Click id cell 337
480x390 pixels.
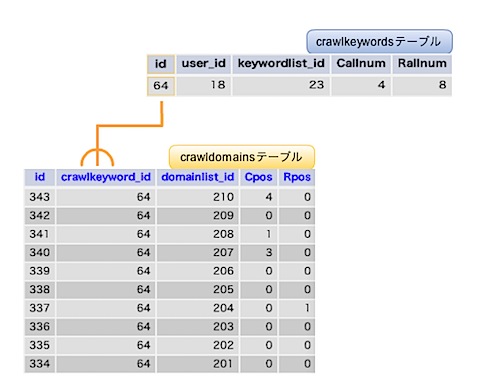pyautogui.click(x=40, y=308)
